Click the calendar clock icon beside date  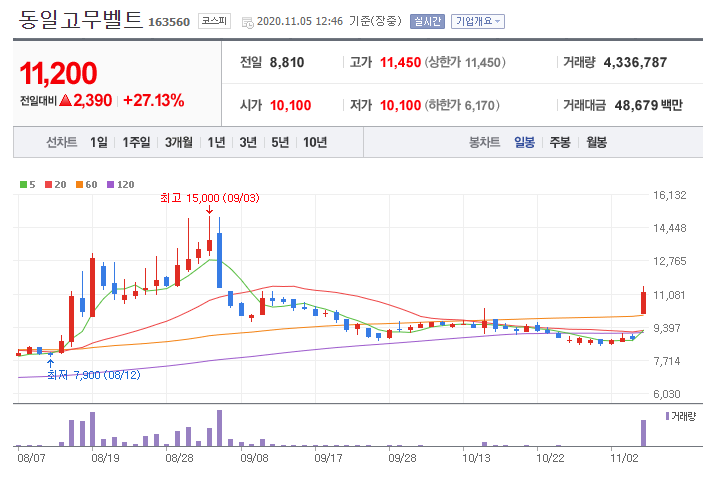[247, 22]
